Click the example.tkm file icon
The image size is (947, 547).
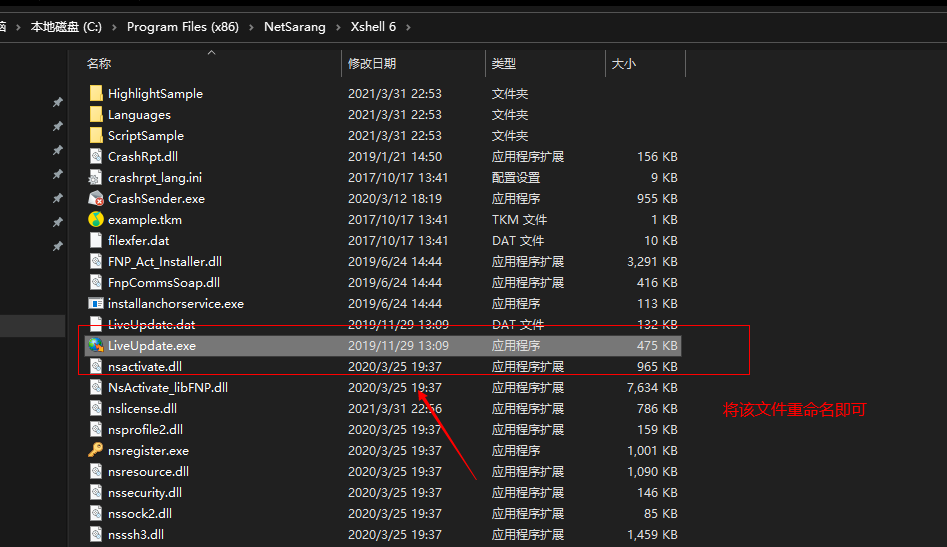[x=95, y=219]
